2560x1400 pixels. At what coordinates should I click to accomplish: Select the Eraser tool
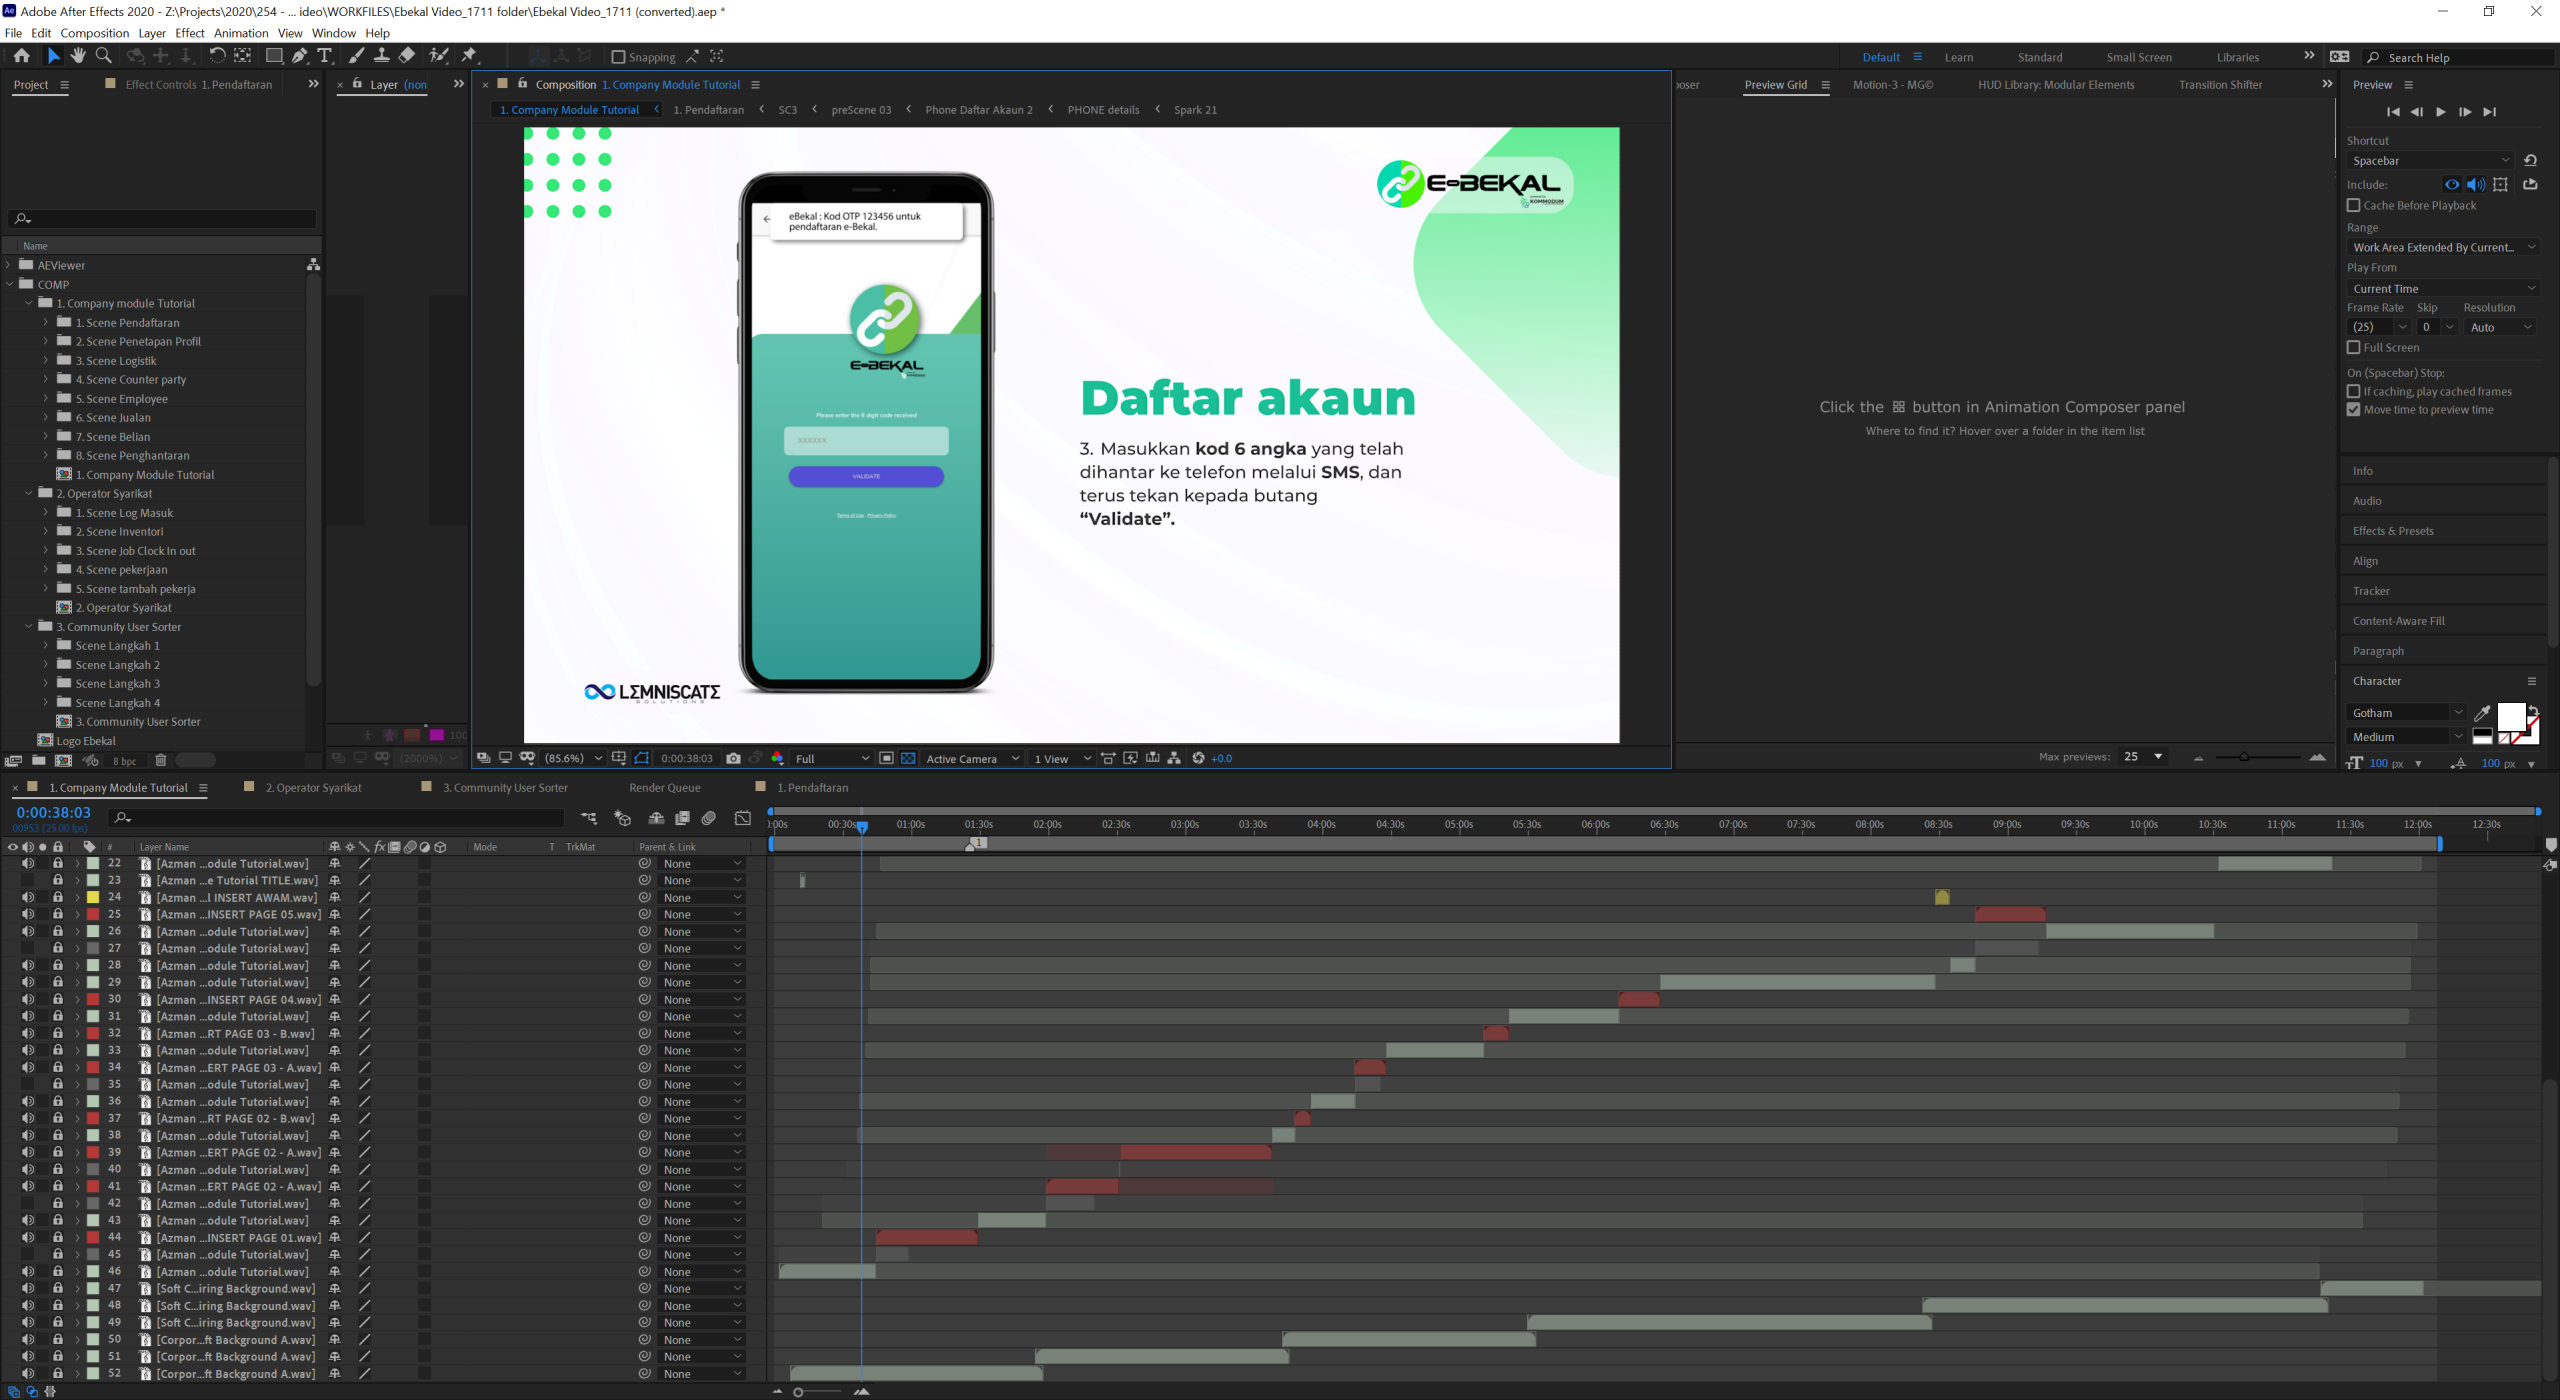pyautogui.click(x=407, y=56)
